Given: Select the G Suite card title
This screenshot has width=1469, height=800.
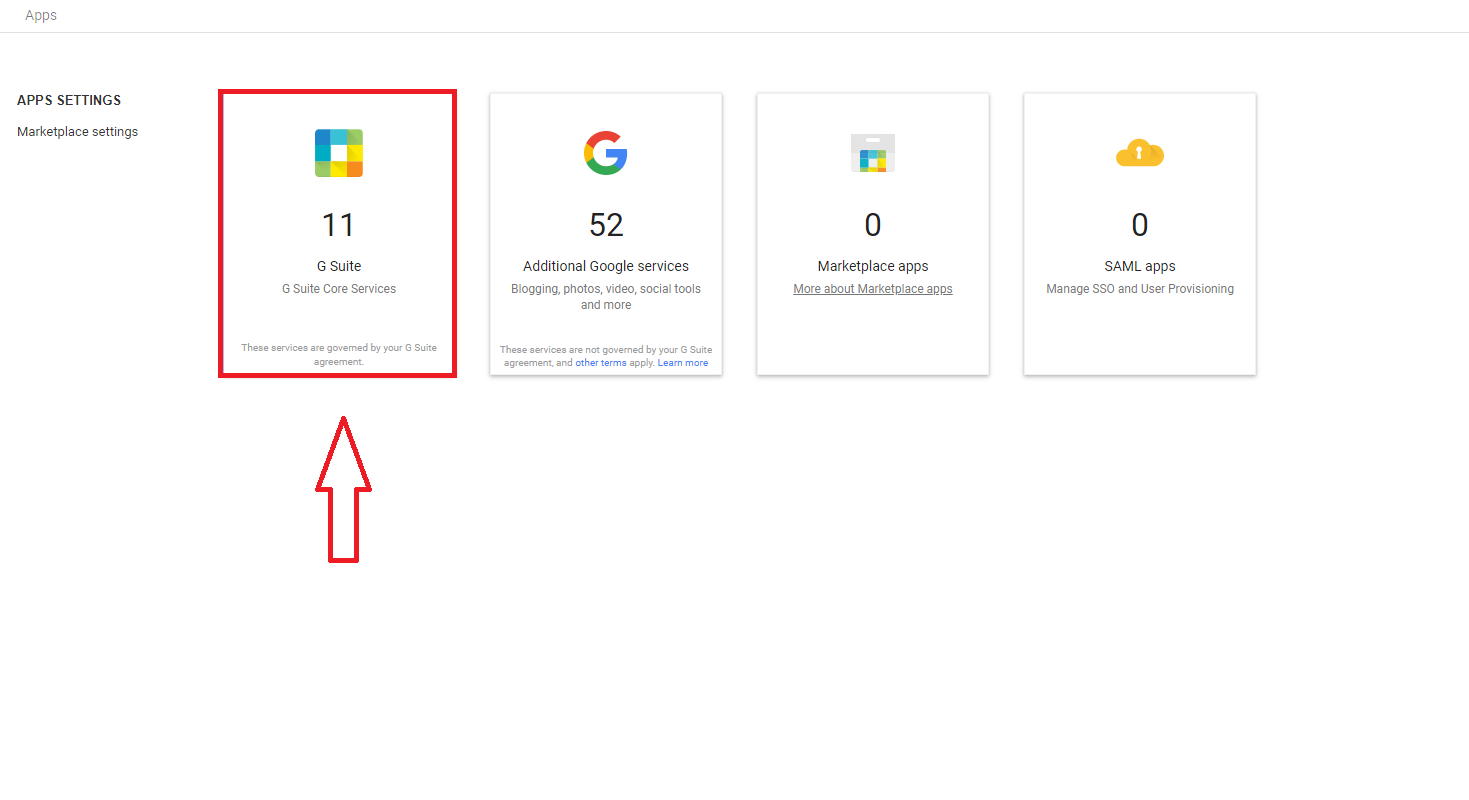Looking at the screenshot, I should point(339,266).
